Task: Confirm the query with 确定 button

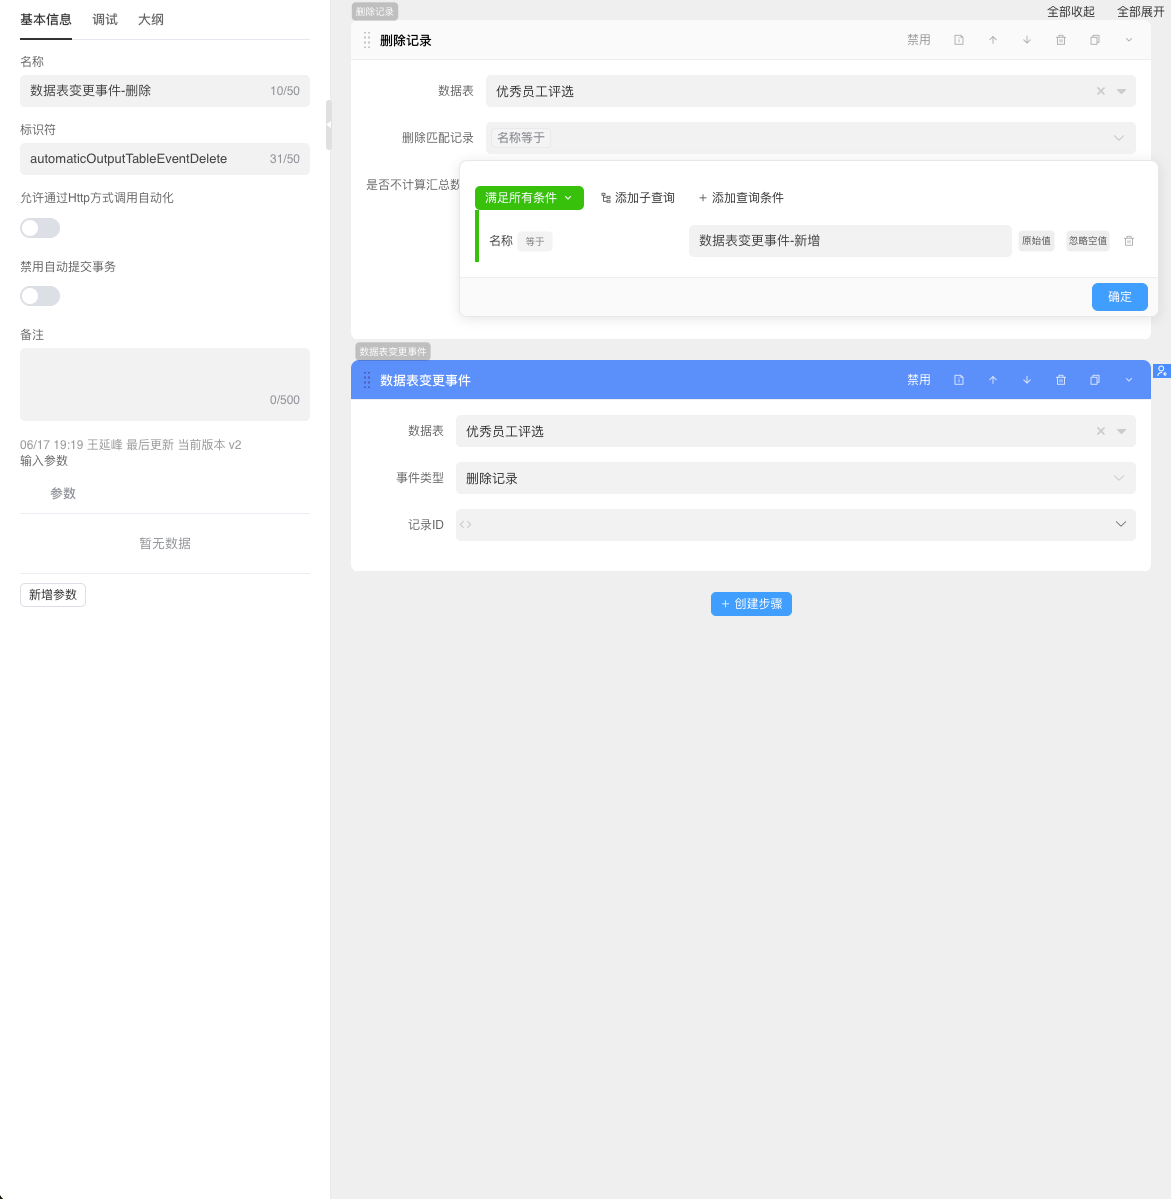Action: coord(1119,297)
